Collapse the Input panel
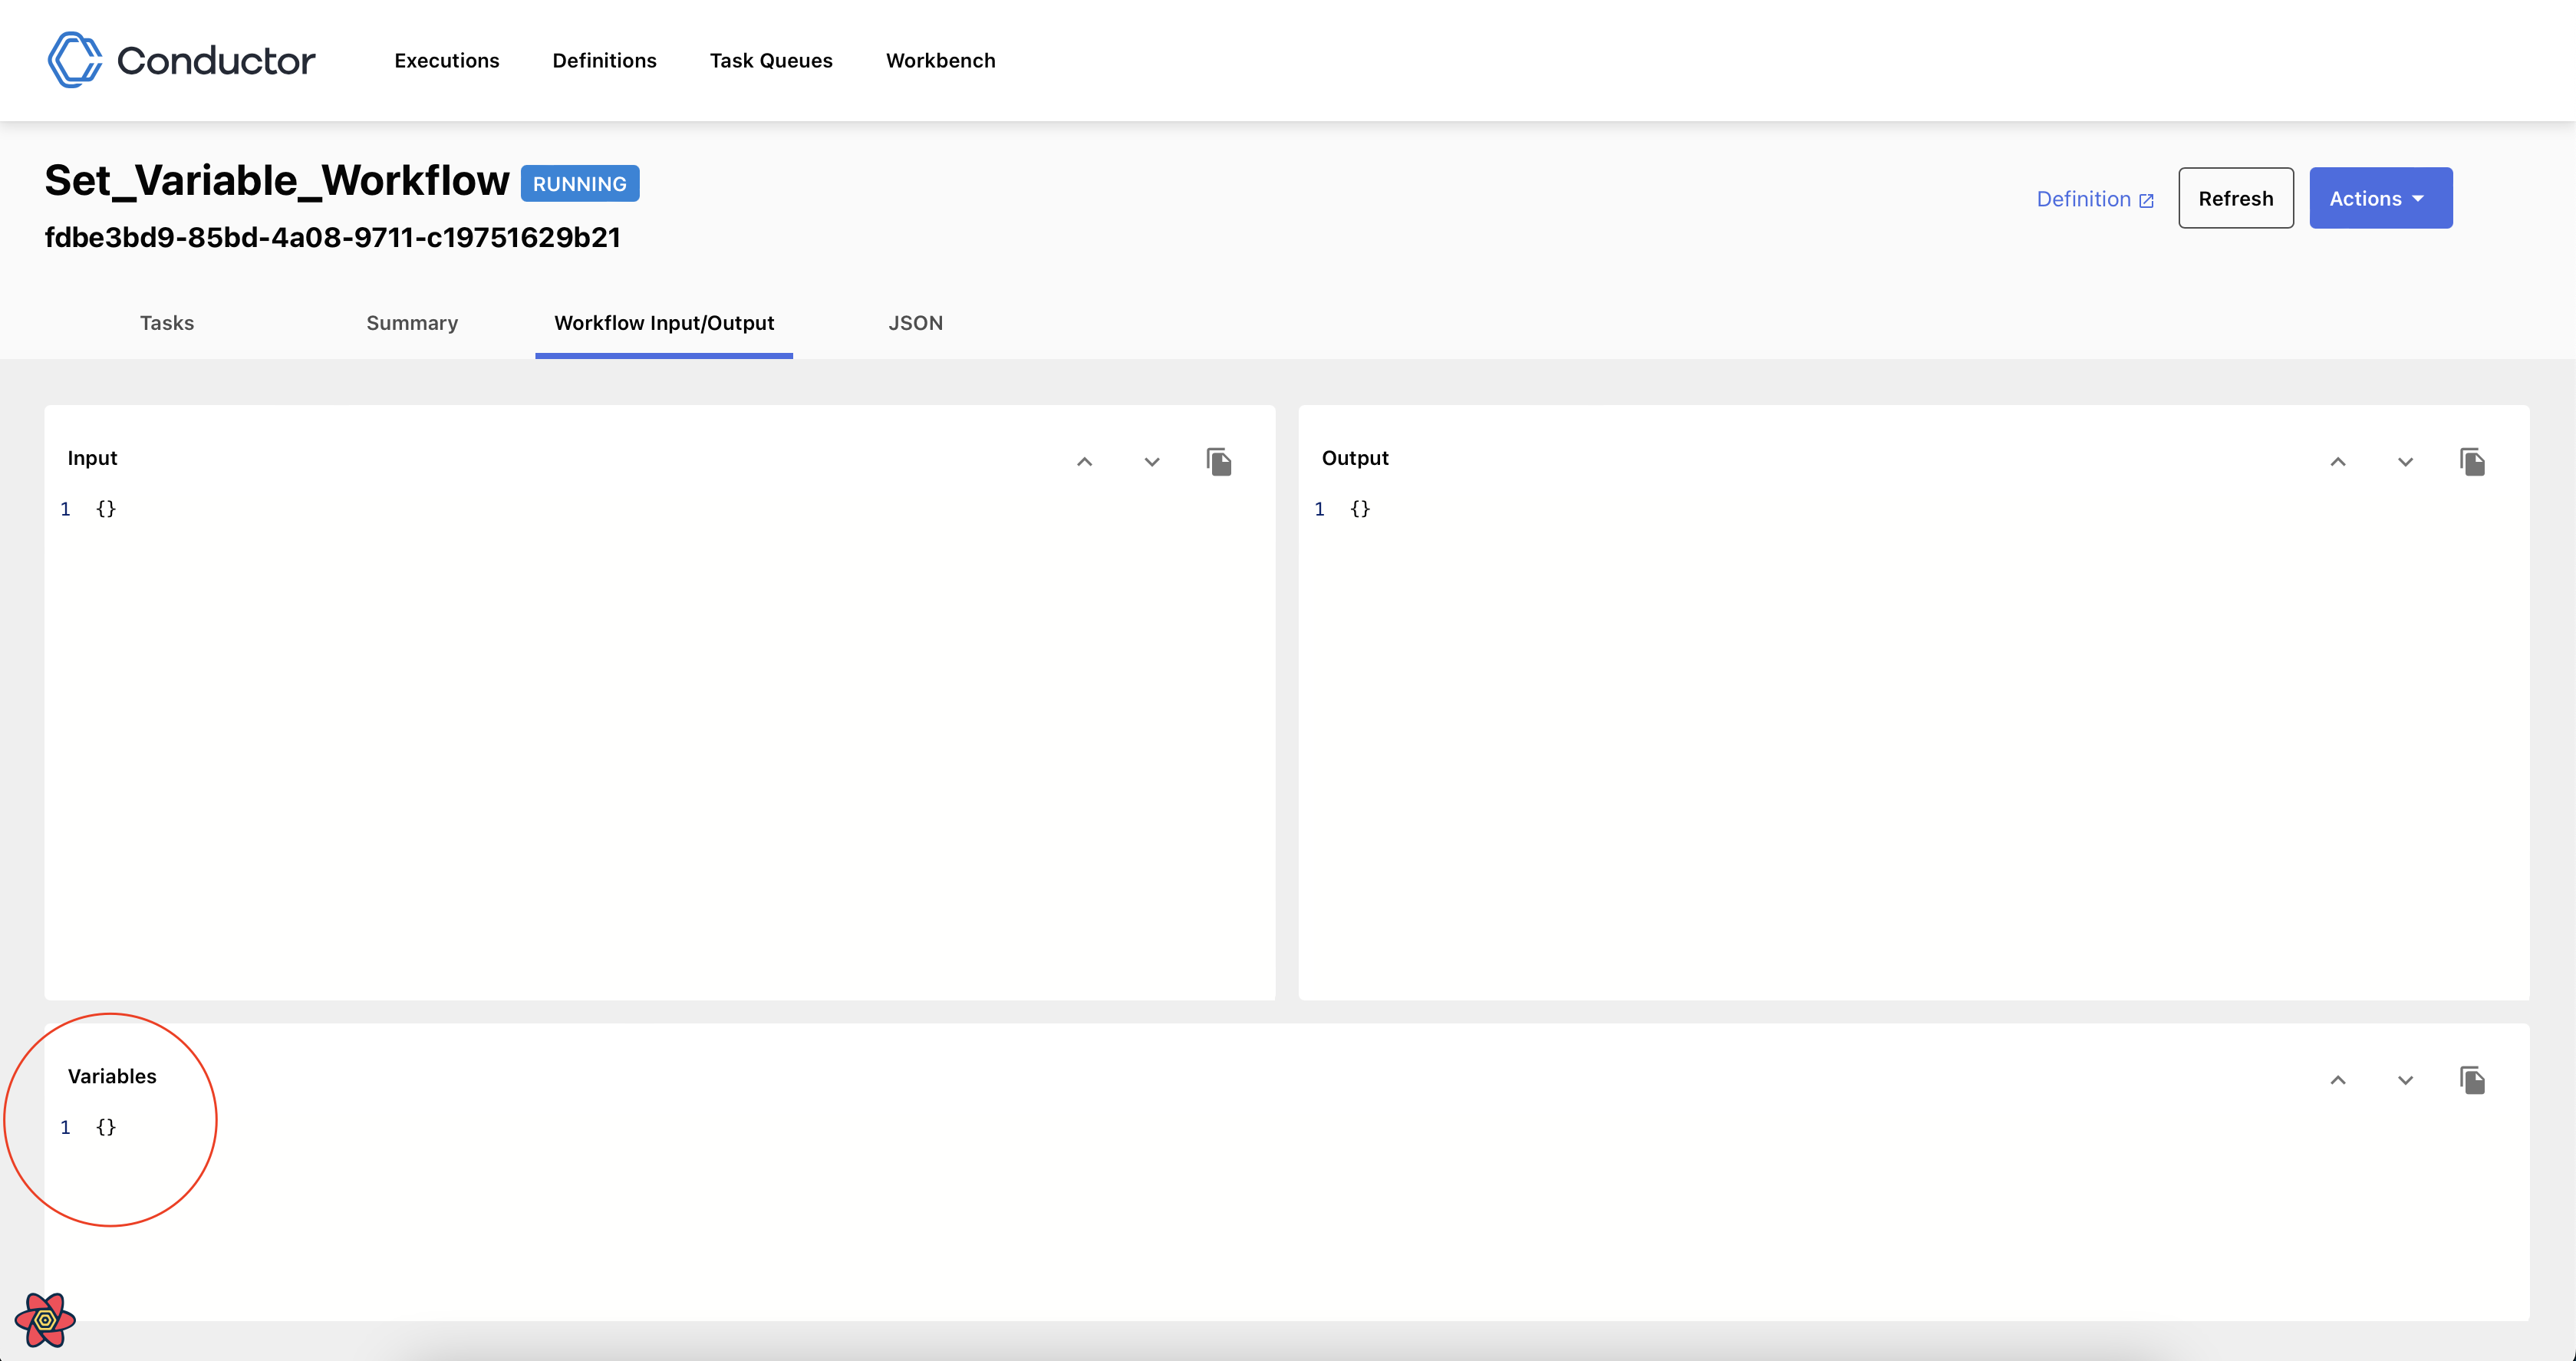 [1084, 462]
